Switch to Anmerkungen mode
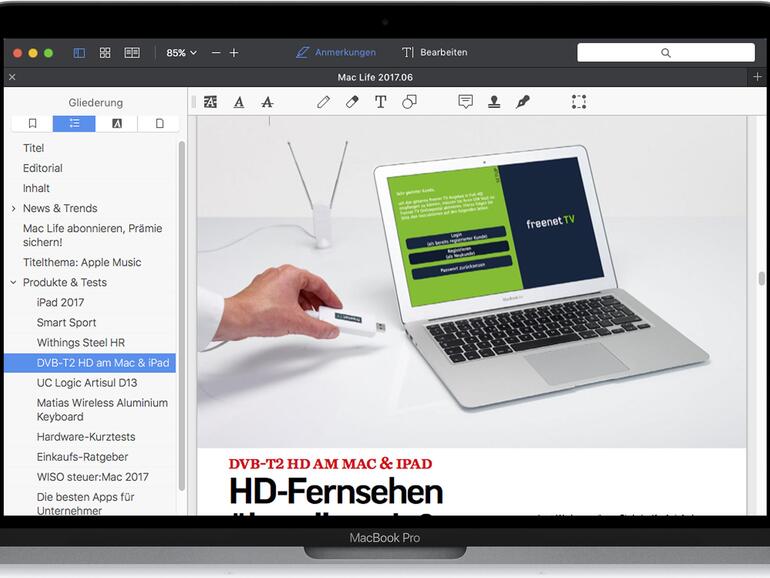The height and width of the screenshot is (578, 770). pos(336,52)
